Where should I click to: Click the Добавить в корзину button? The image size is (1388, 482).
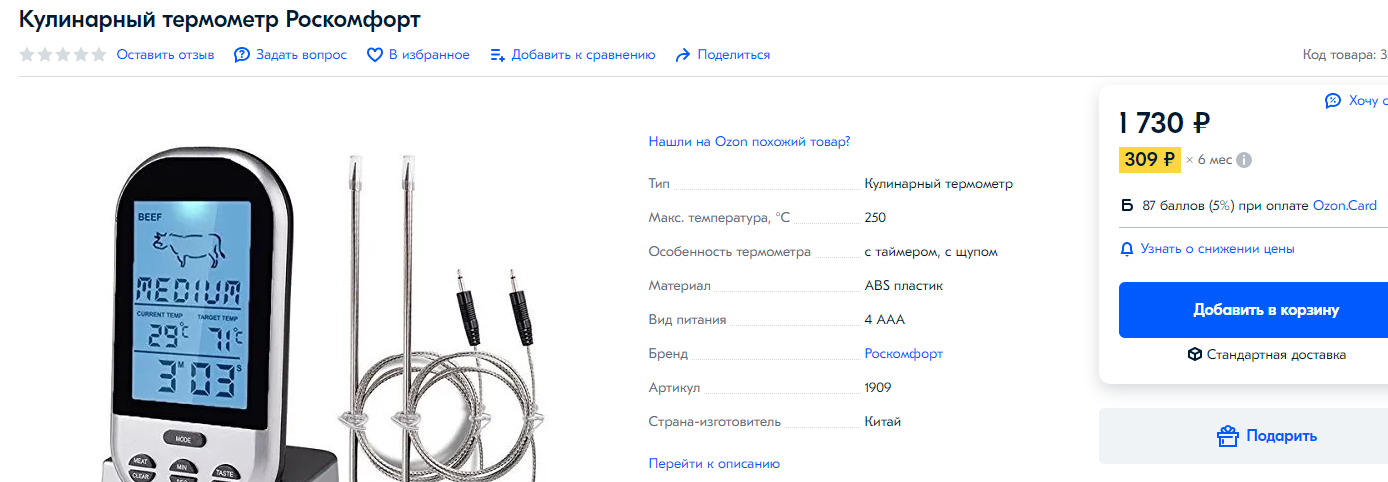tap(1253, 310)
